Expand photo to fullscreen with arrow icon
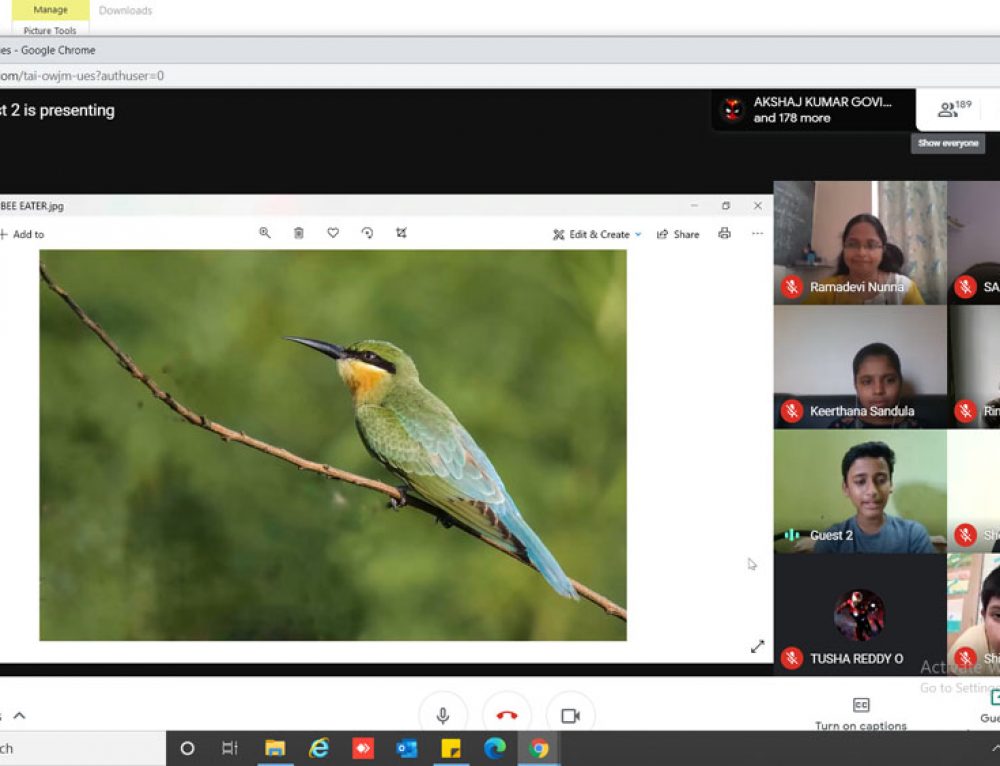 click(757, 647)
